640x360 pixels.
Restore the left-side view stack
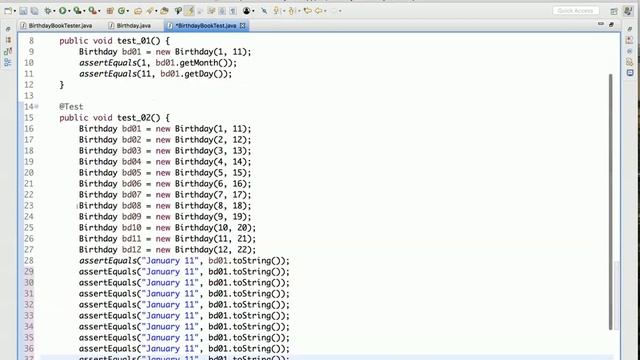8,29
